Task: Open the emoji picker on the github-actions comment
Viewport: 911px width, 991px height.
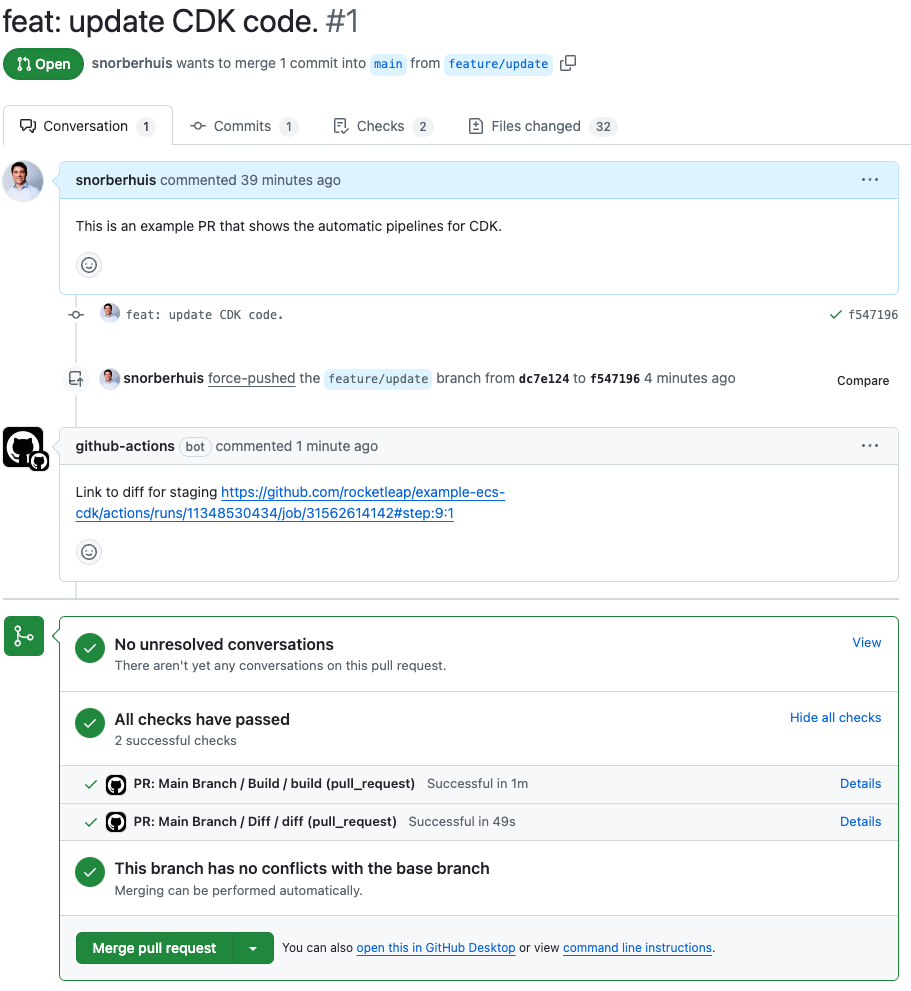Action: (89, 551)
